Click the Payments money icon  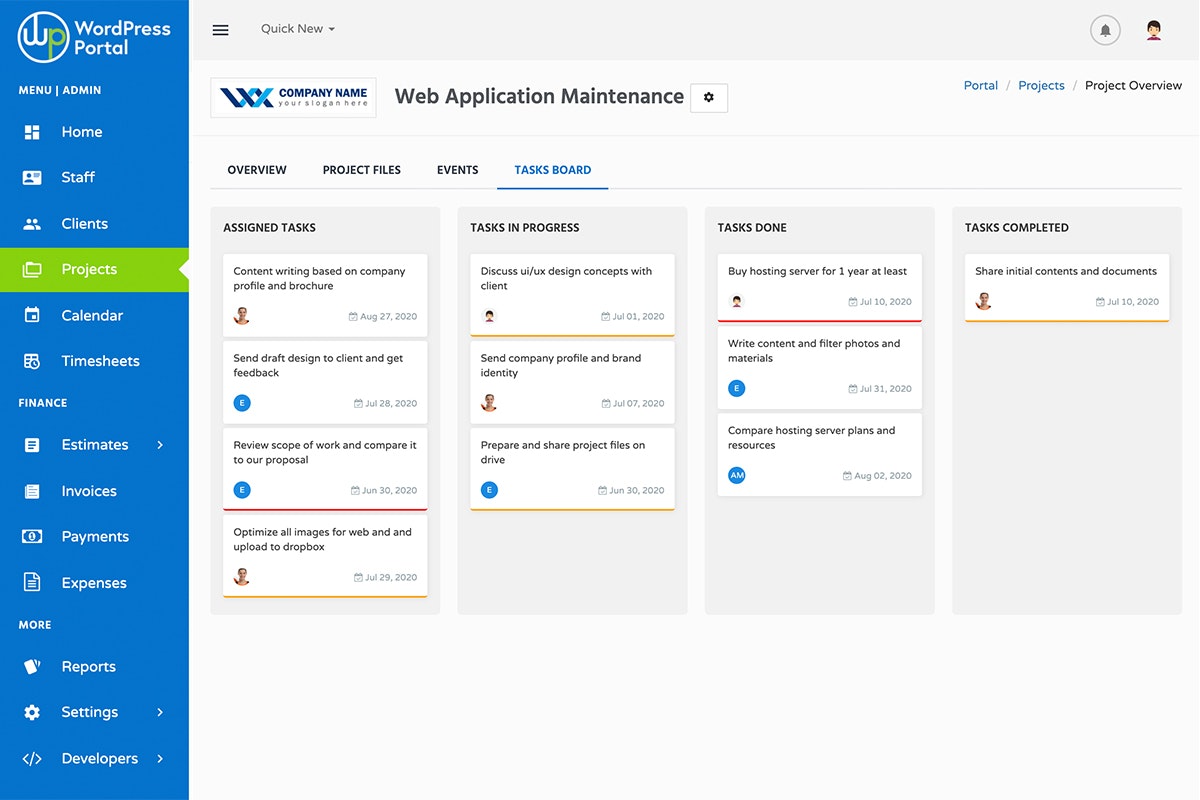coord(32,537)
